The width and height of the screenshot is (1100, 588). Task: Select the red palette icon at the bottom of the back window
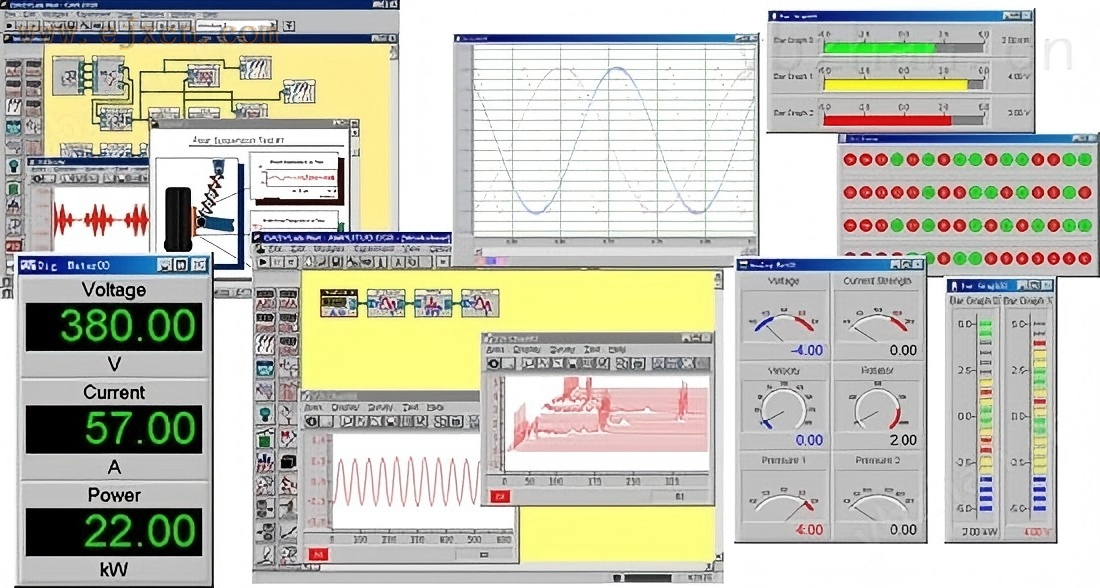tap(13, 246)
